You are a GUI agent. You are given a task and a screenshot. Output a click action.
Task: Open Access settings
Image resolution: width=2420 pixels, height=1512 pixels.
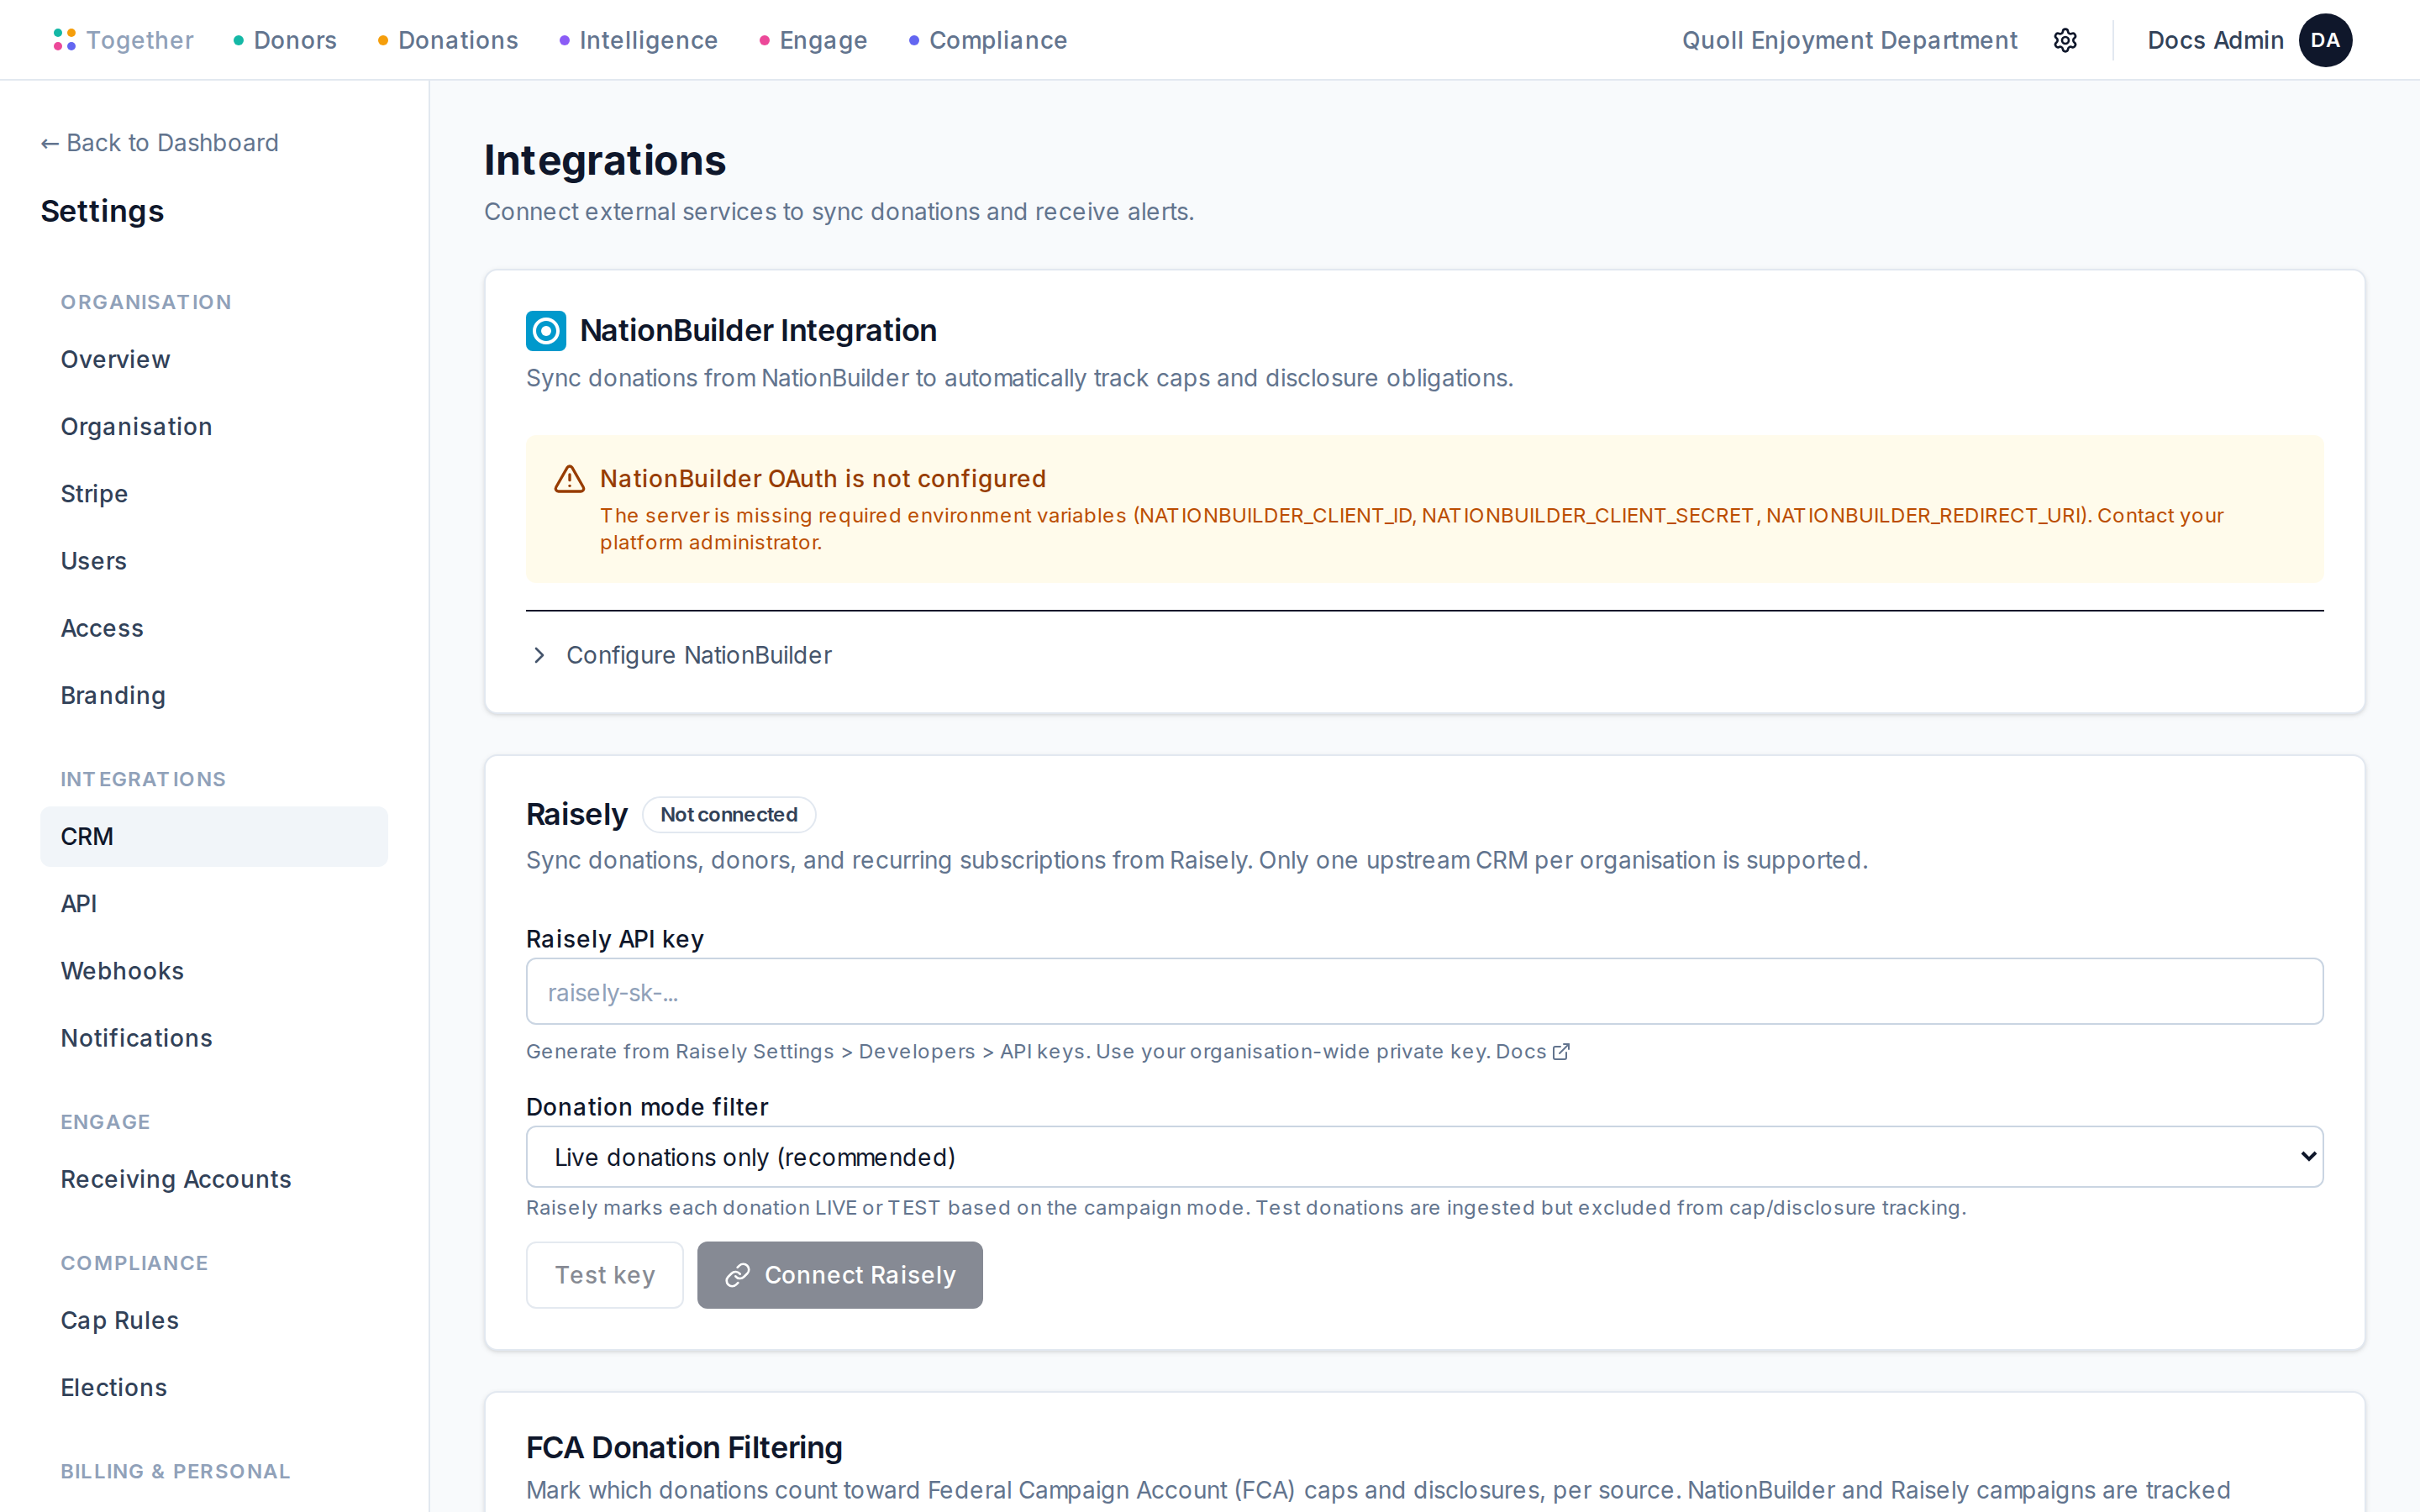(x=214, y=628)
